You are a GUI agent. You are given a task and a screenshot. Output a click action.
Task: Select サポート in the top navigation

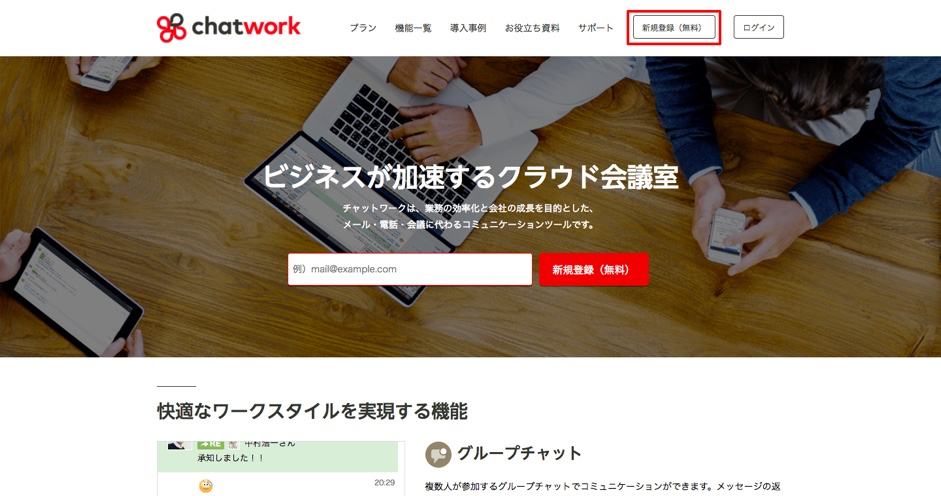(595, 28)
